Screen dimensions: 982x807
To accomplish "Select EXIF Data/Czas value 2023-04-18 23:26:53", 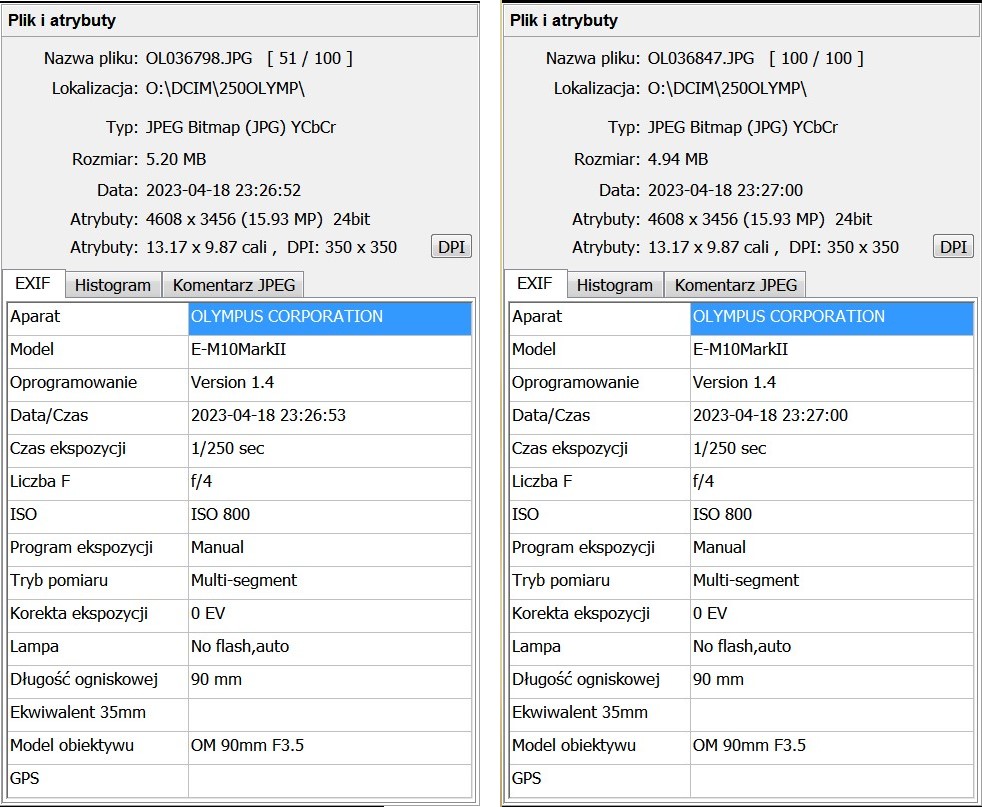I will (x=268, y=416).
